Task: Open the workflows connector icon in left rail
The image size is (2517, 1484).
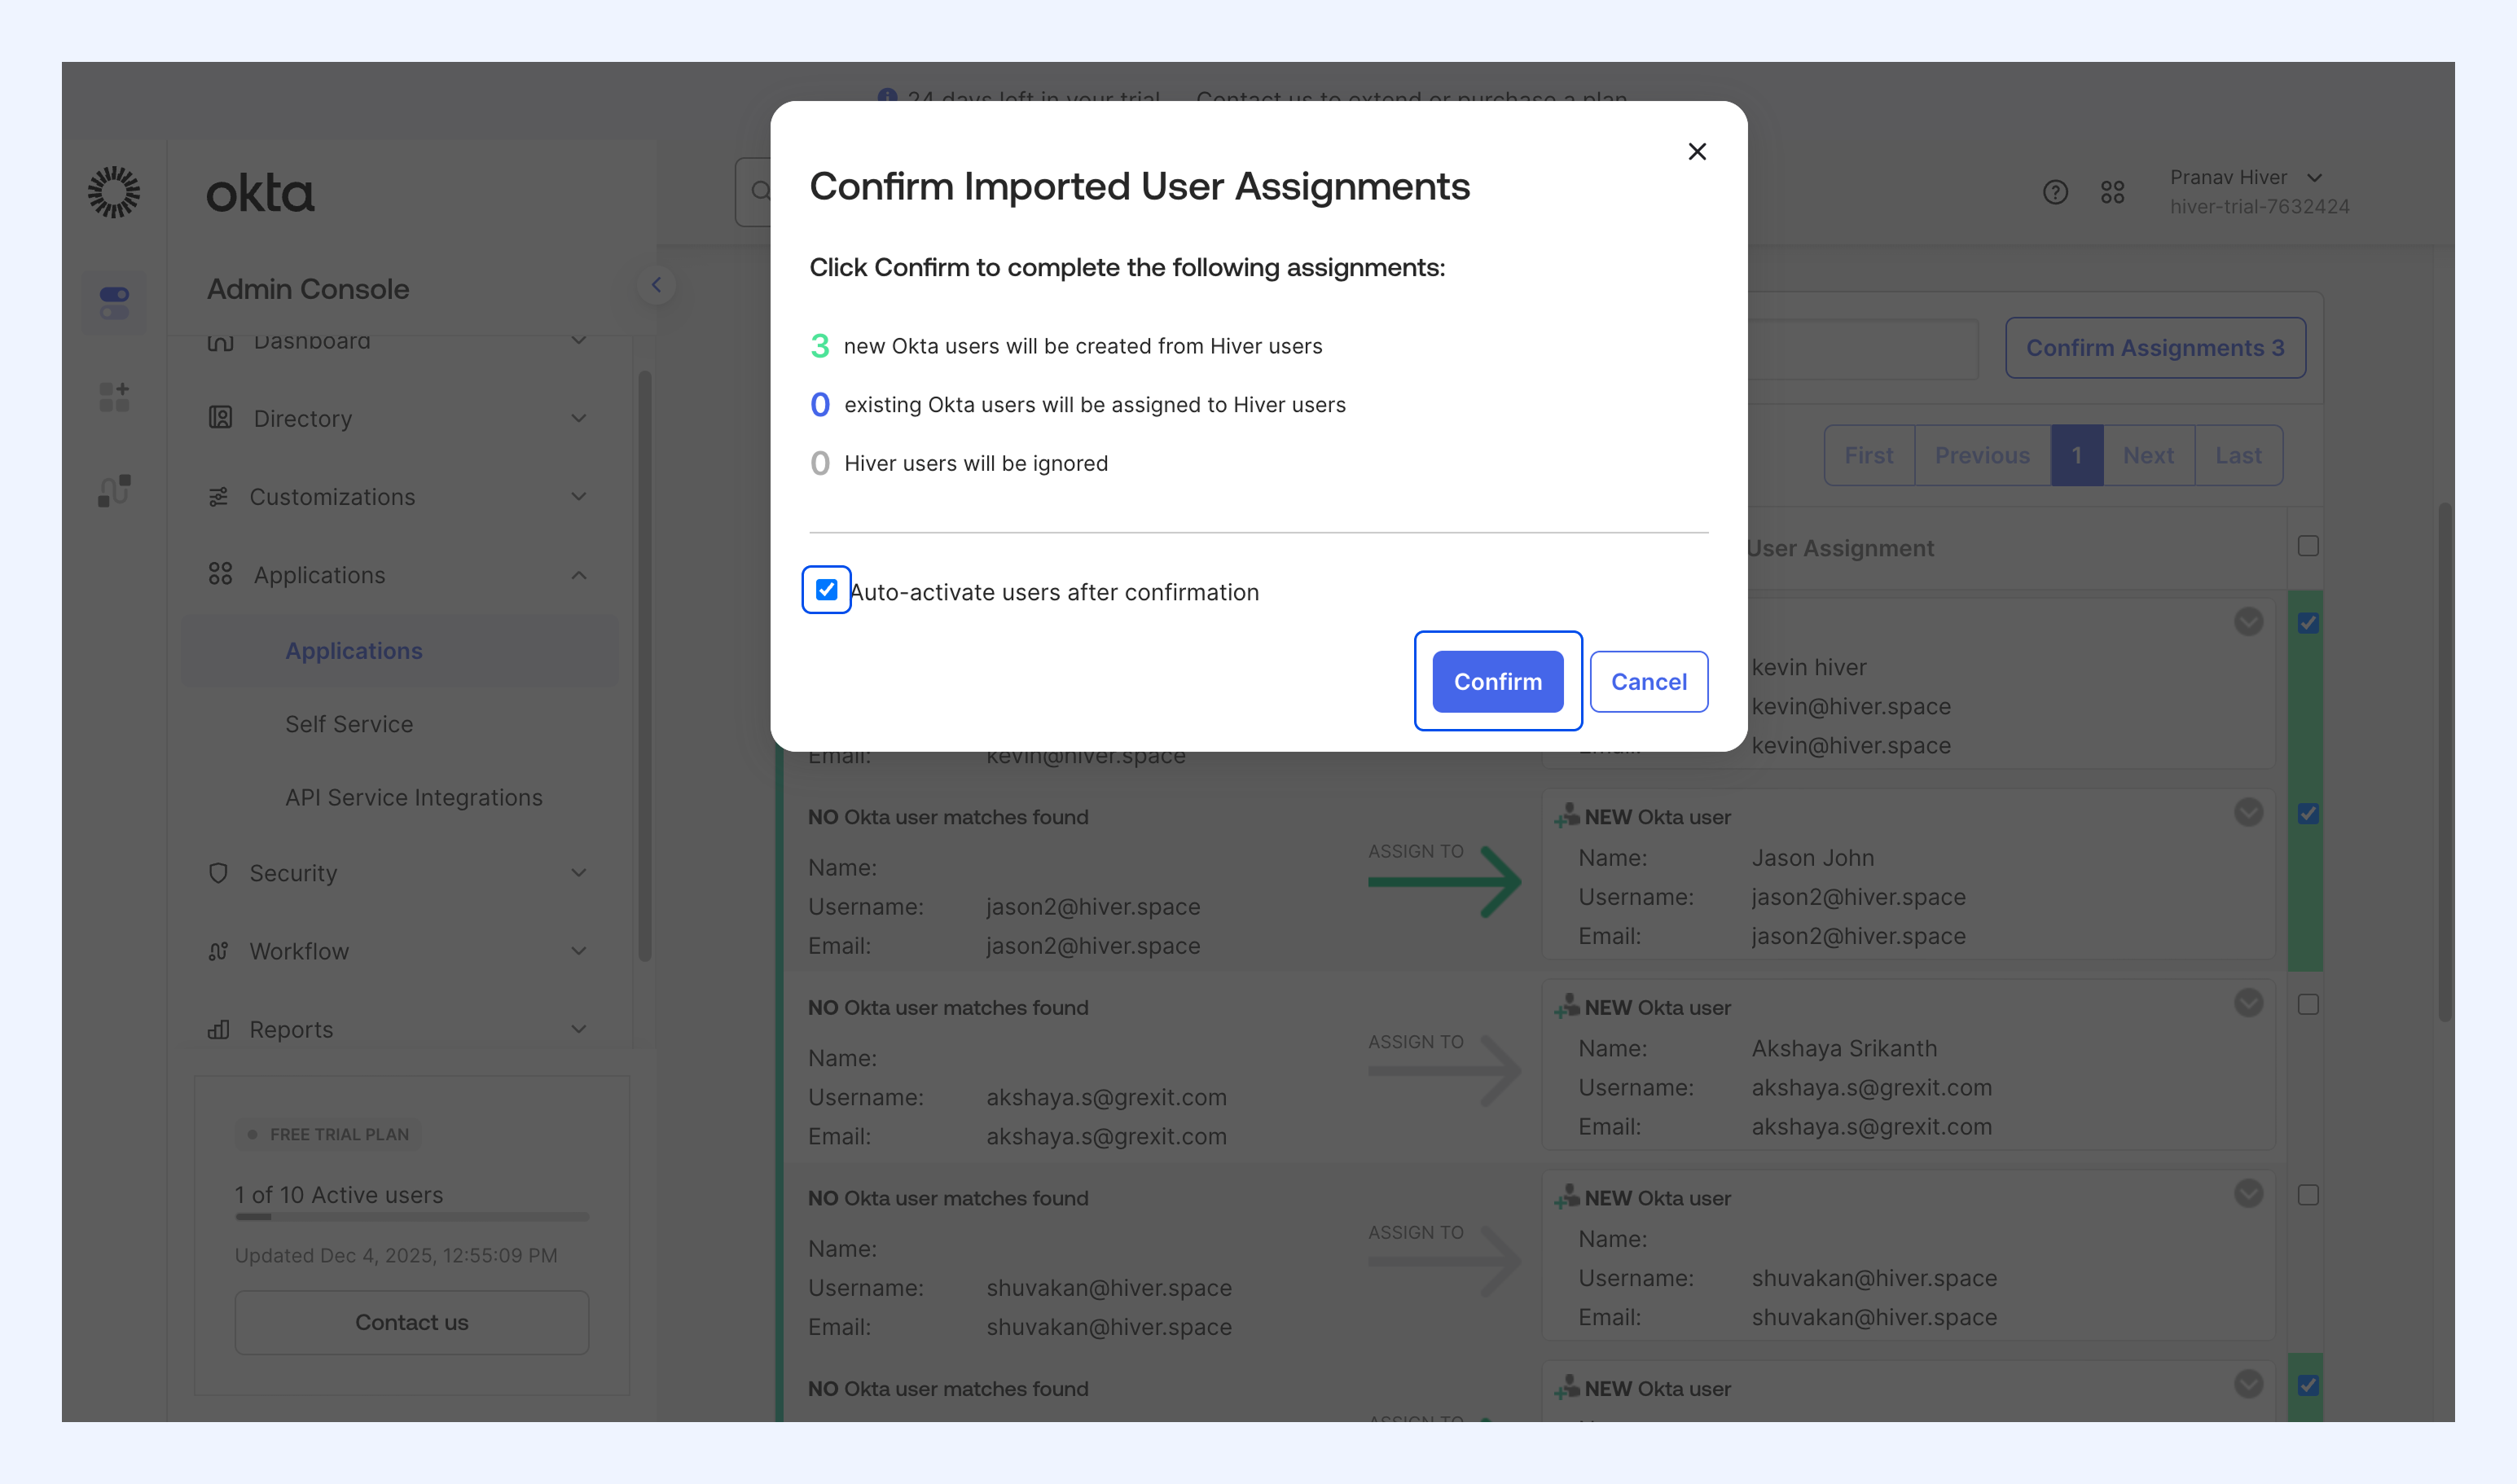Action: tap(114, 491)
